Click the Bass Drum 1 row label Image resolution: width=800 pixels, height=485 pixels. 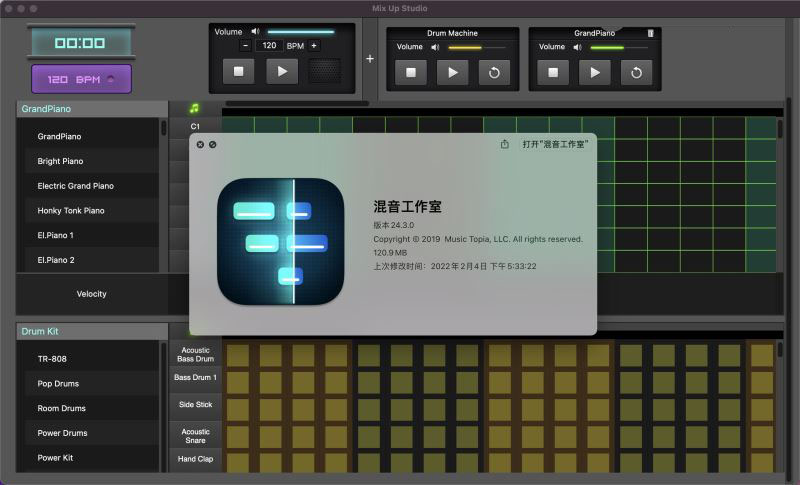pyautogui.click(x=195, y=377)
